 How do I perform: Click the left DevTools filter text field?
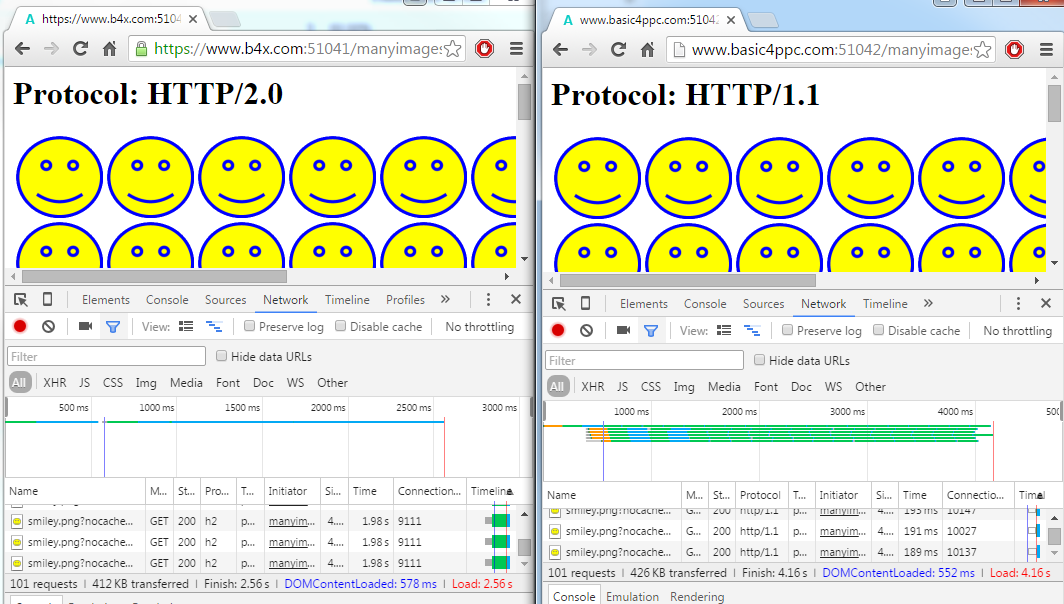[x=107, y=356]
